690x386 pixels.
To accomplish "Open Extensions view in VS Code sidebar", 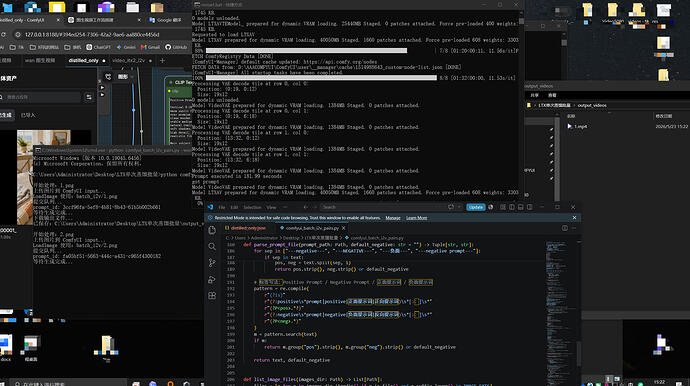I will pyautogui.click(x=212, y=295).
